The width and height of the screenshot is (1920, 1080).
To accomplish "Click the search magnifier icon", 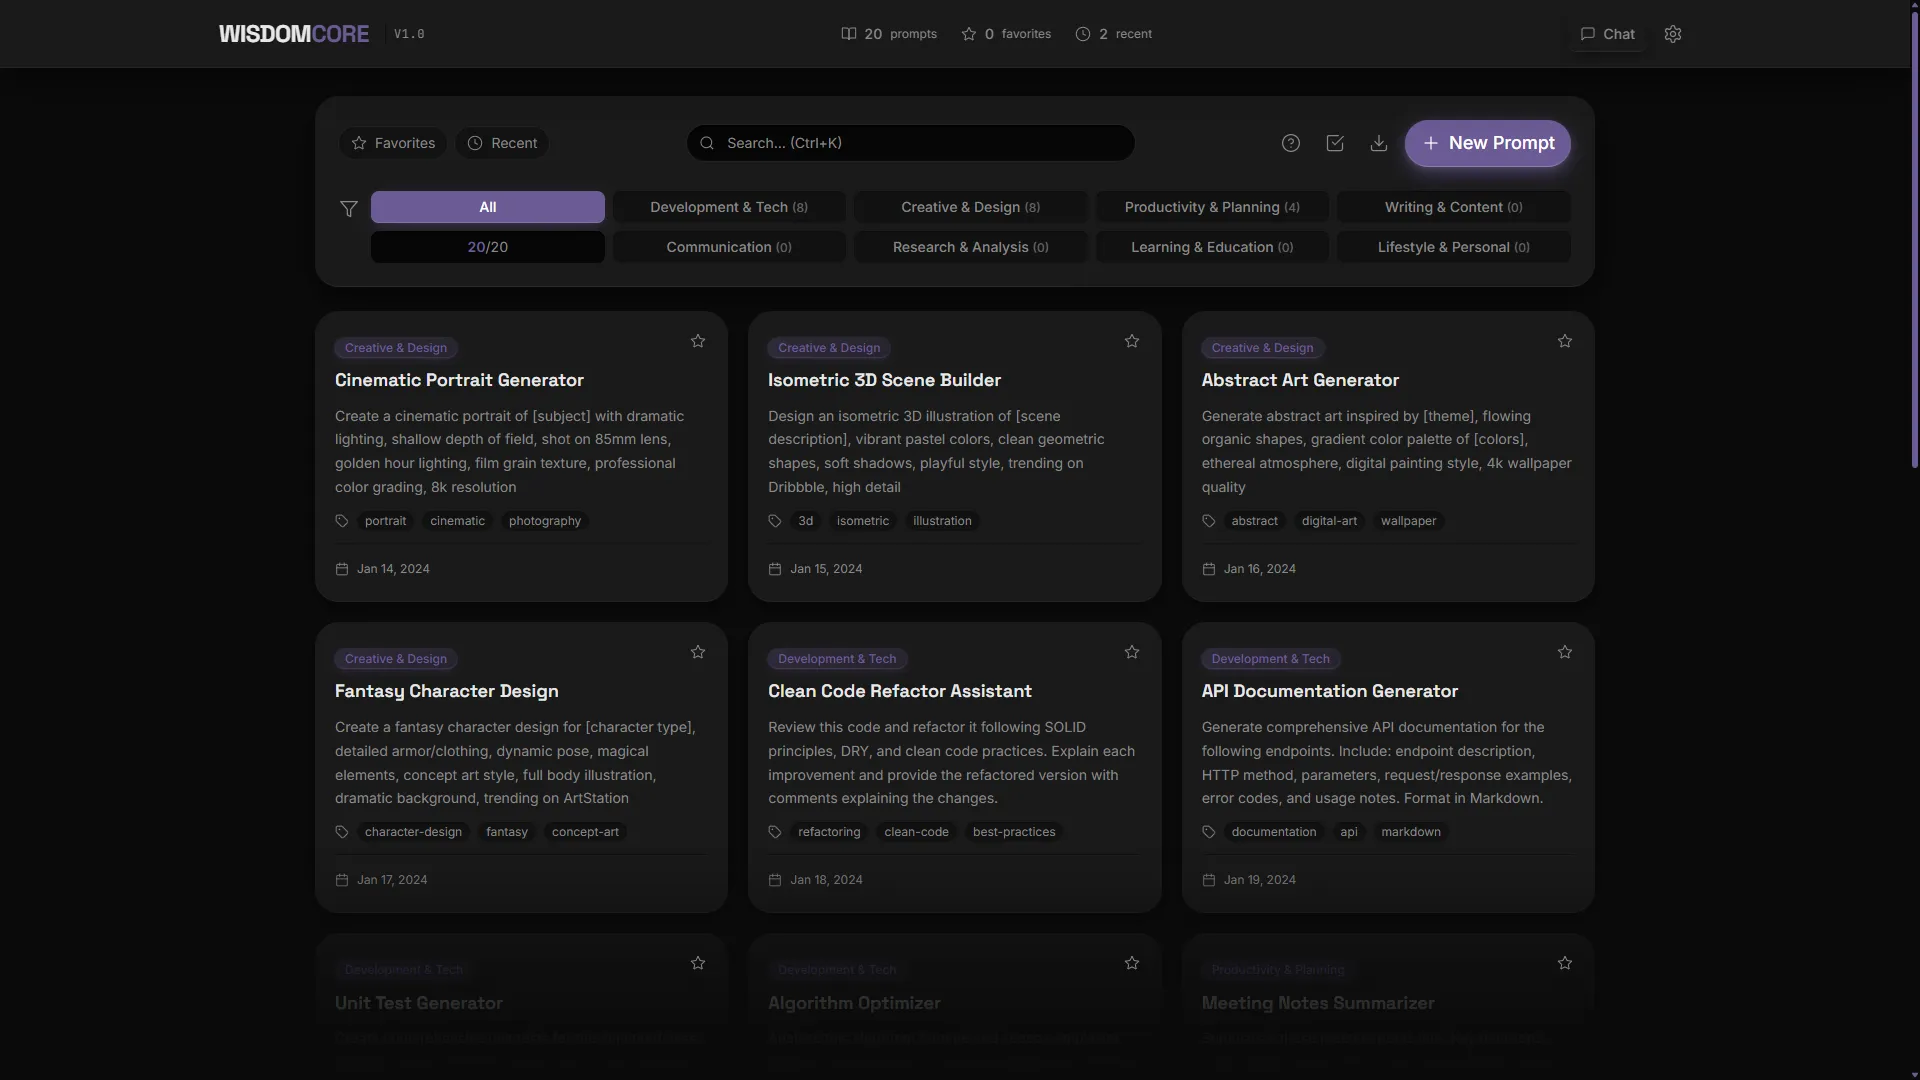I will point(707,143).
